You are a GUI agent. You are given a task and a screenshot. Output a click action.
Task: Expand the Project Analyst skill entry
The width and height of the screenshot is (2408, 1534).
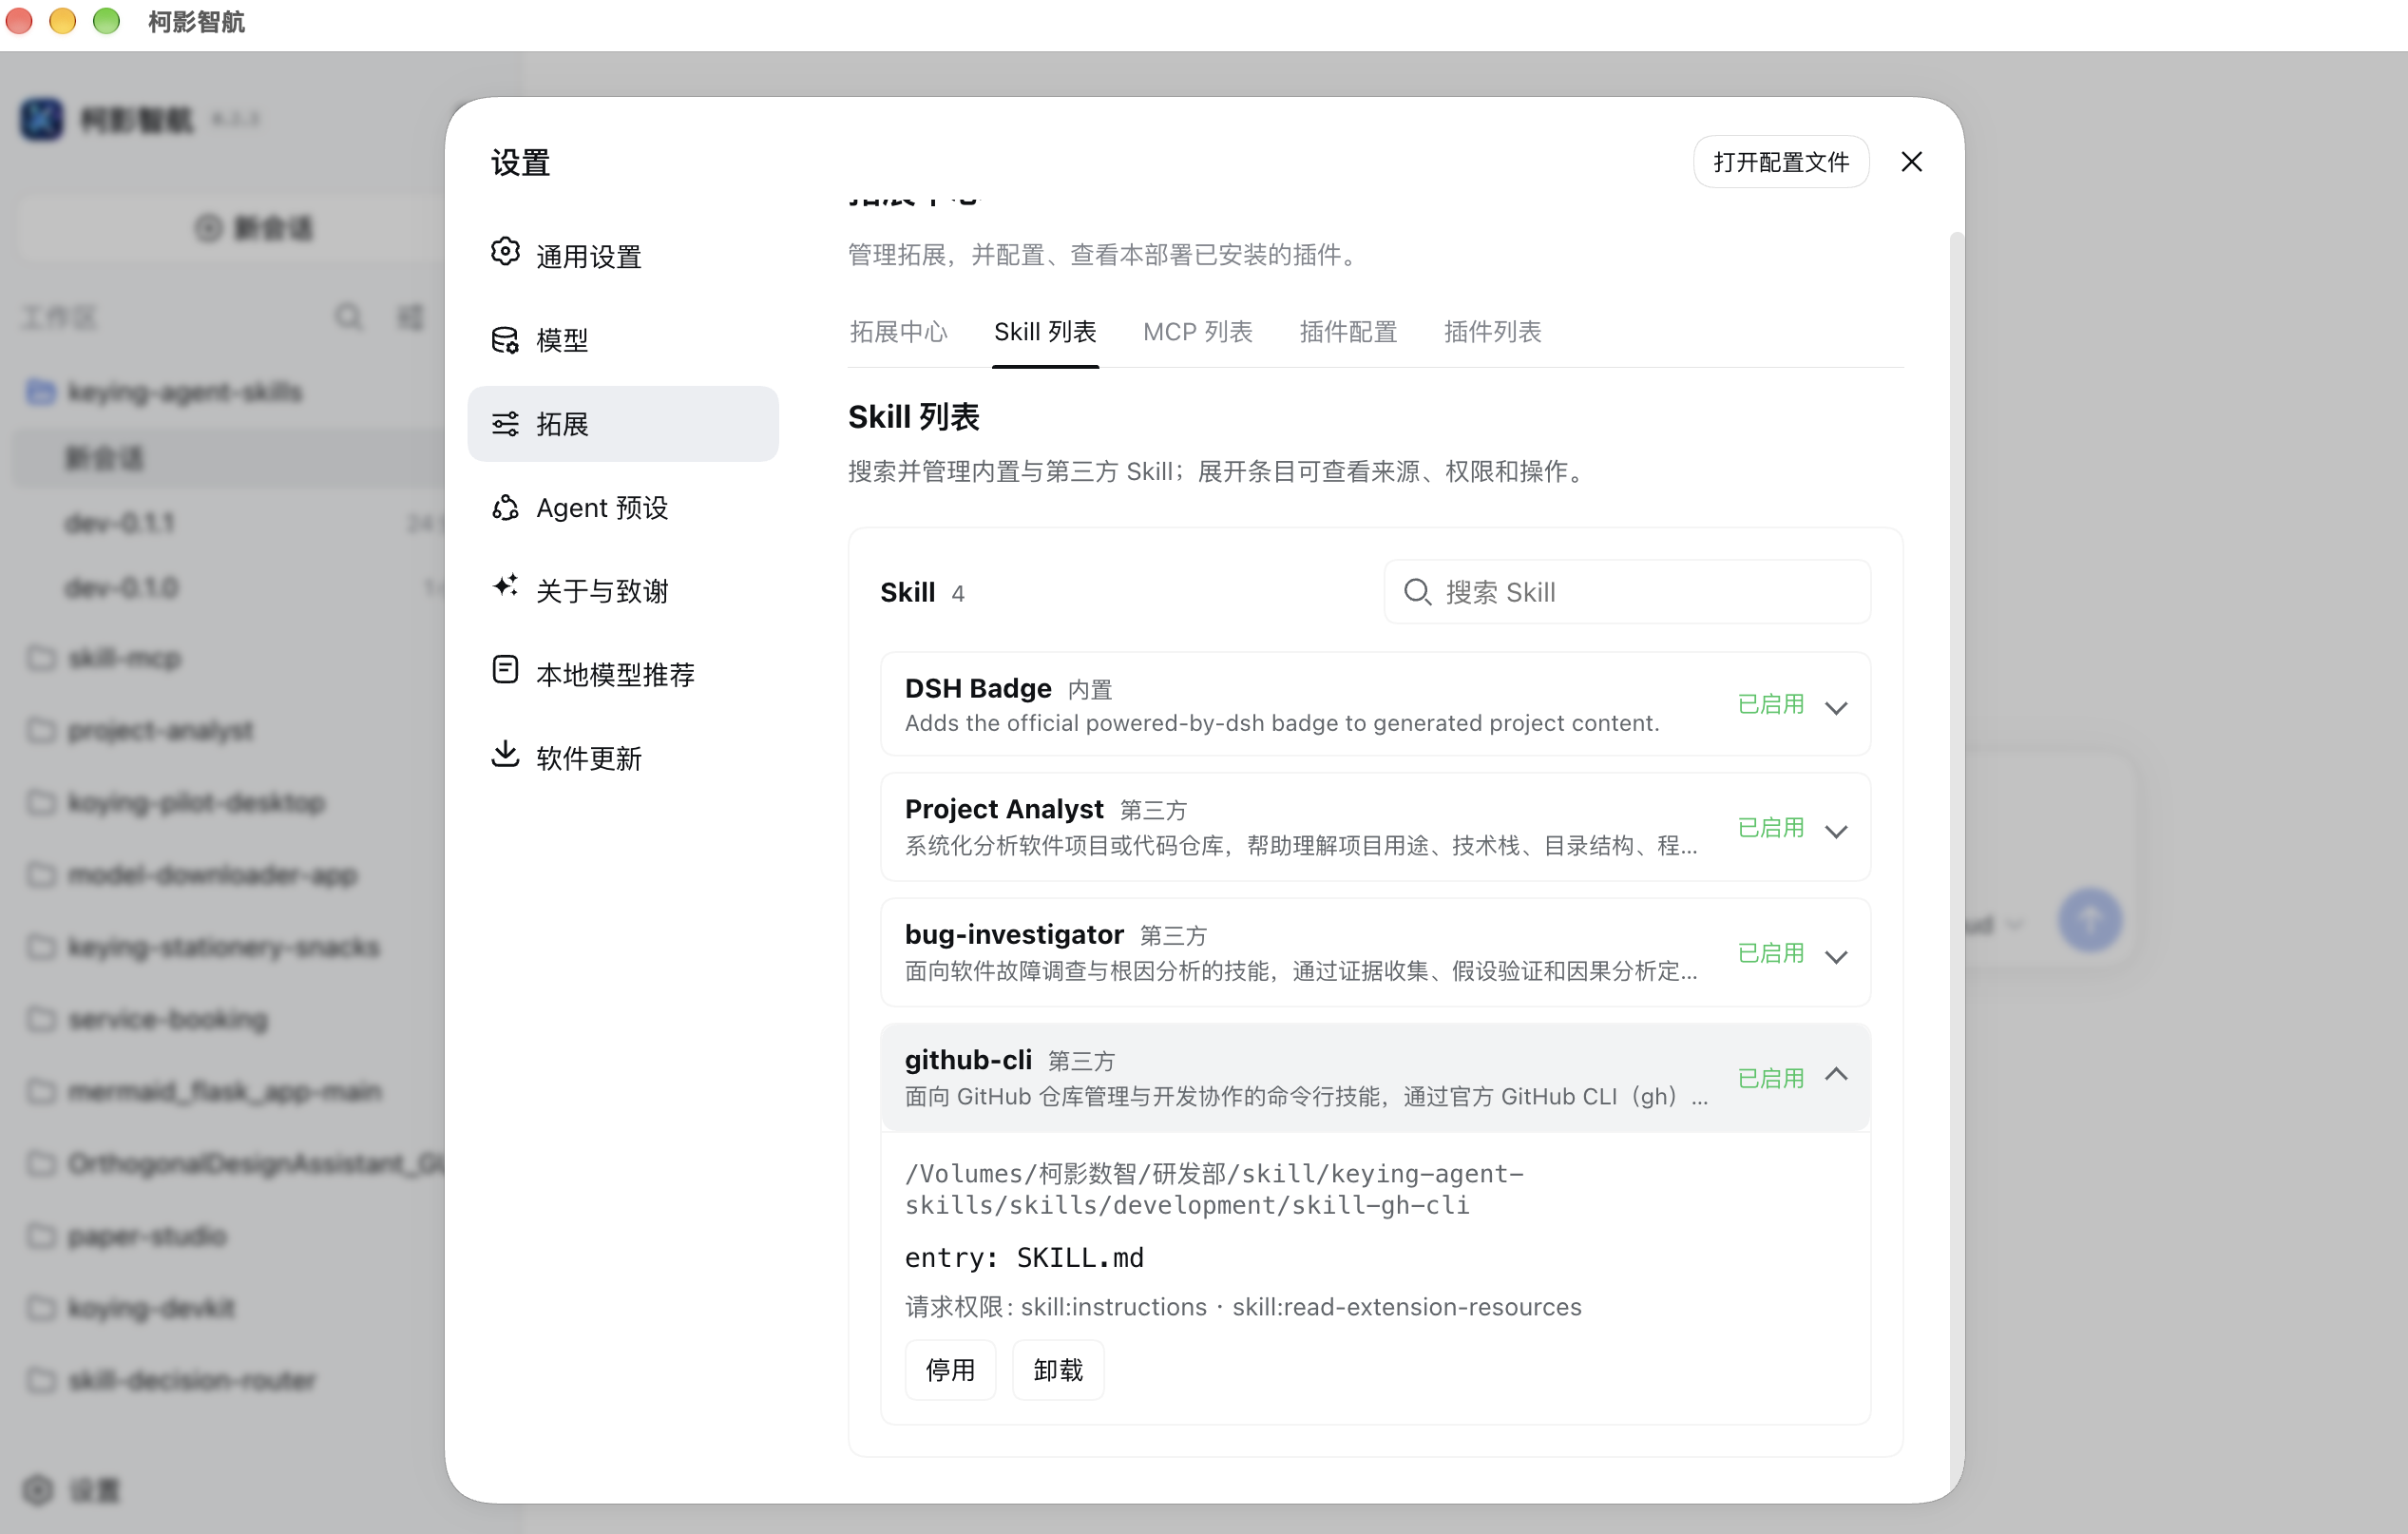[1835, 831]
